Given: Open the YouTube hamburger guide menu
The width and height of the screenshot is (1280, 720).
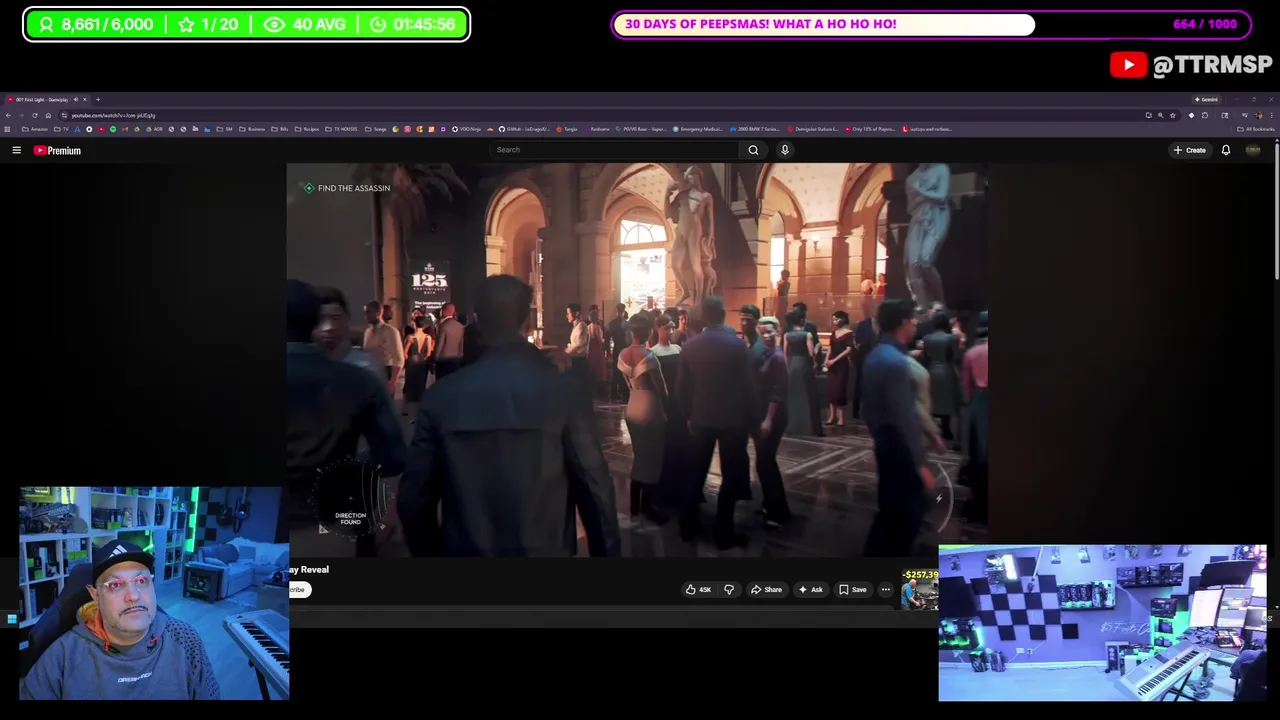Looking at the screenshot, I should point(16,150).
